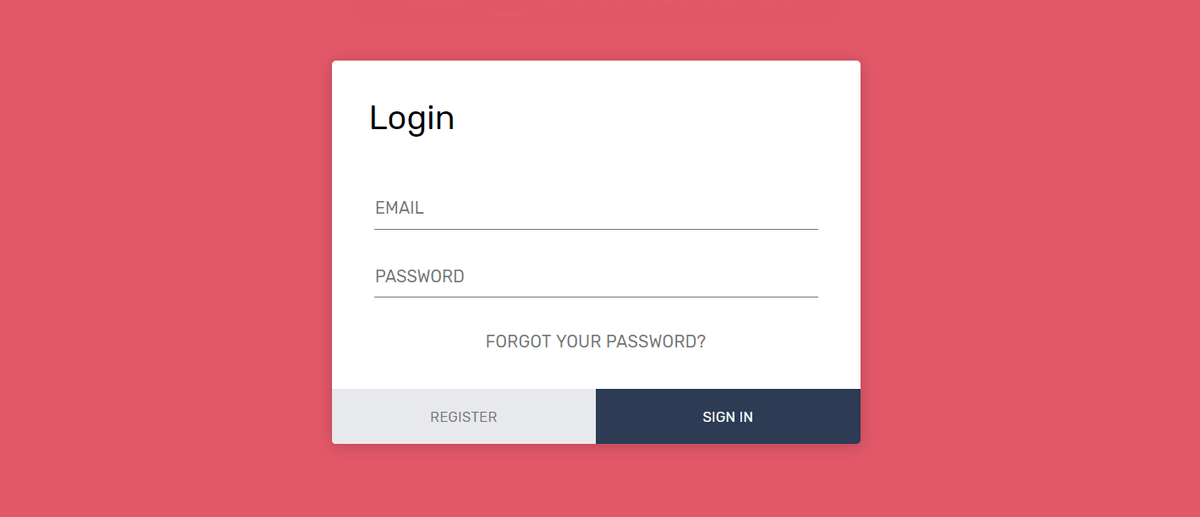Open the FORGOT YOUR PASSWORD? link
Image resolution: width=1200 pixels, height=517 pixels.
click(596, 341)
